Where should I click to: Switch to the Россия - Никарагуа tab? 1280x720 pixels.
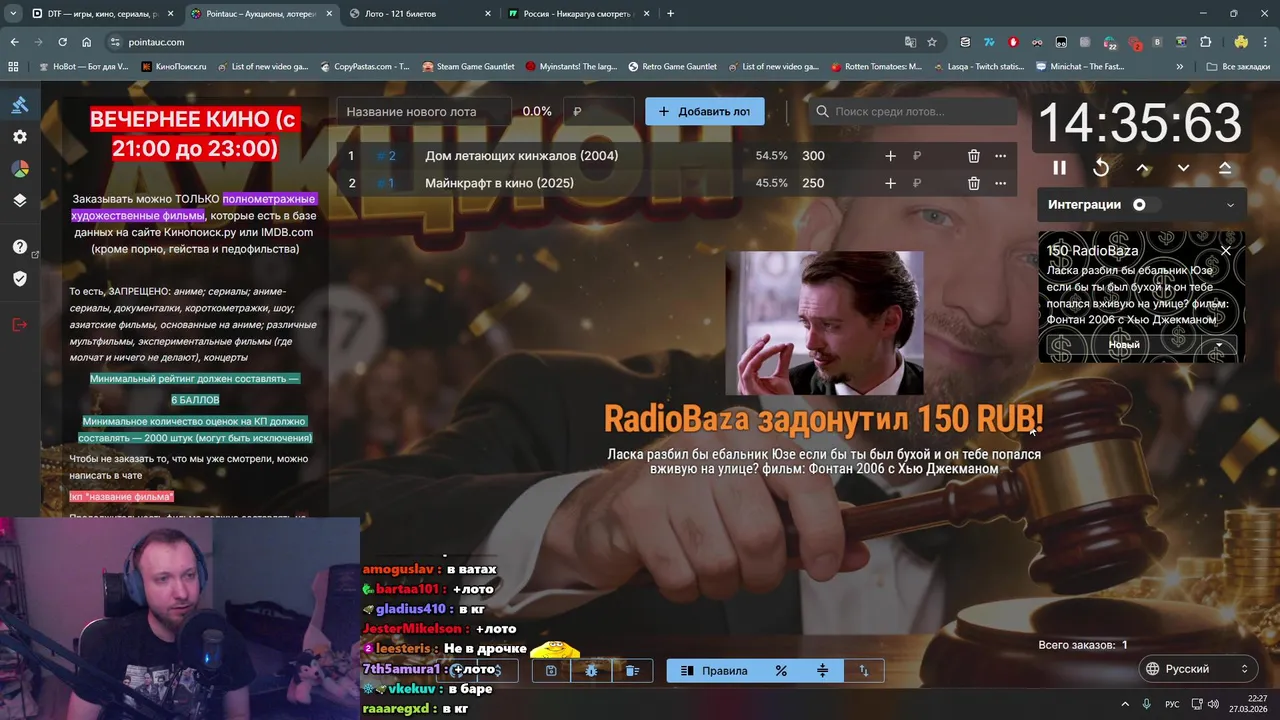point(578,13)
